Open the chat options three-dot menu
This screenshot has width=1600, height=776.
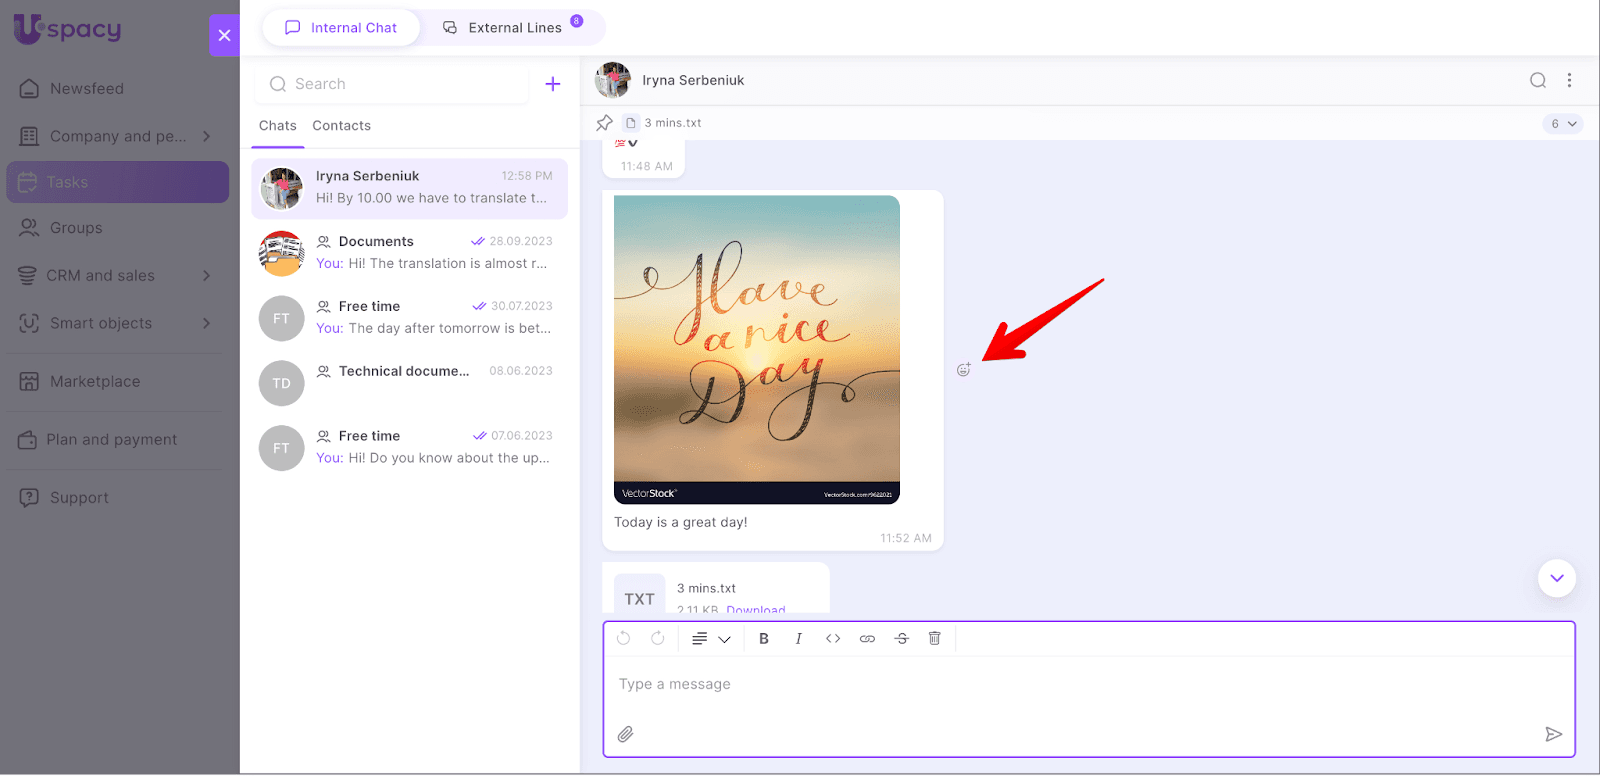1569,81
